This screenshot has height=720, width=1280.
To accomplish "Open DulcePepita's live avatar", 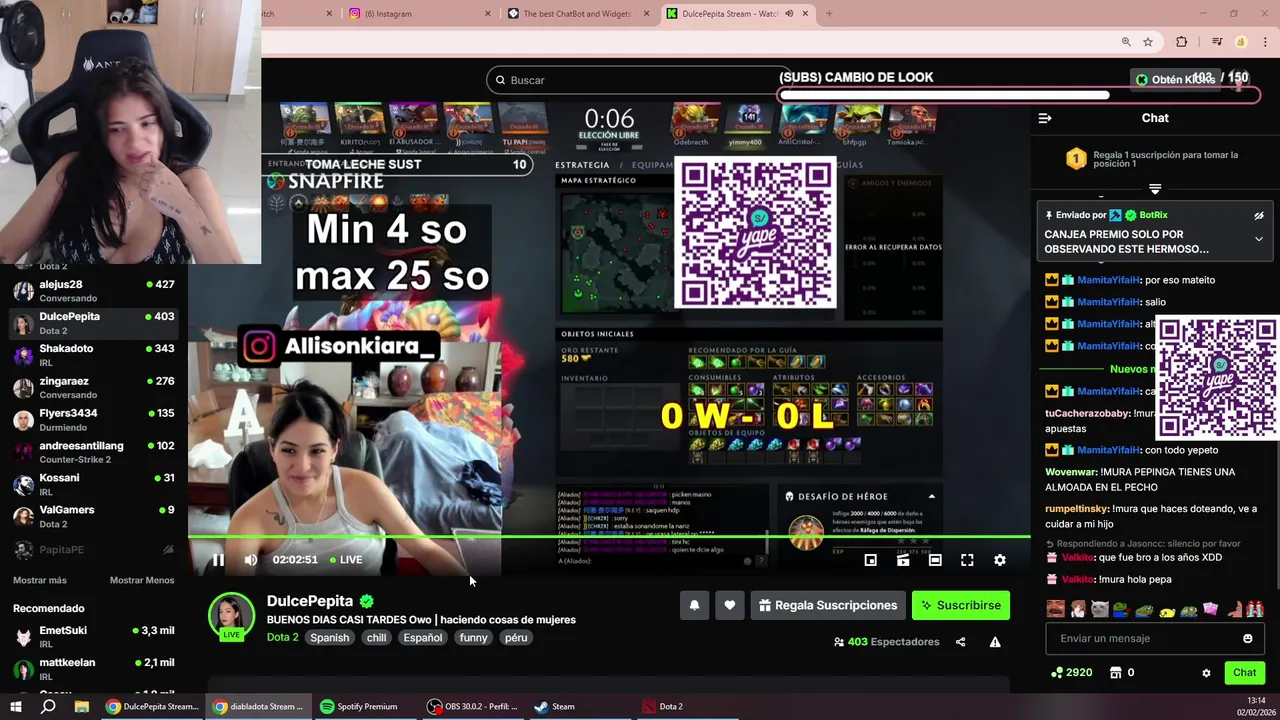I will (x=231, y=617).
